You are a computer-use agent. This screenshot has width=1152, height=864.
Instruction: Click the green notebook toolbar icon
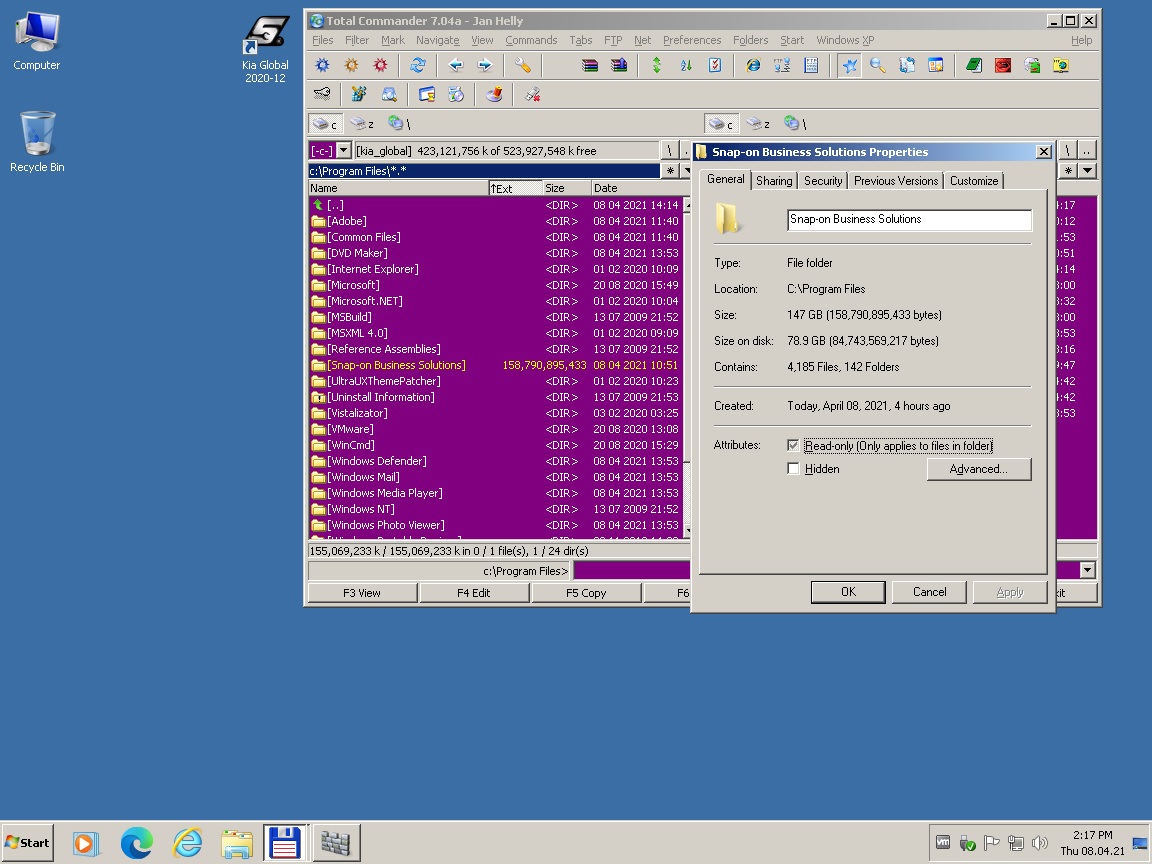(x=974, y=65)
